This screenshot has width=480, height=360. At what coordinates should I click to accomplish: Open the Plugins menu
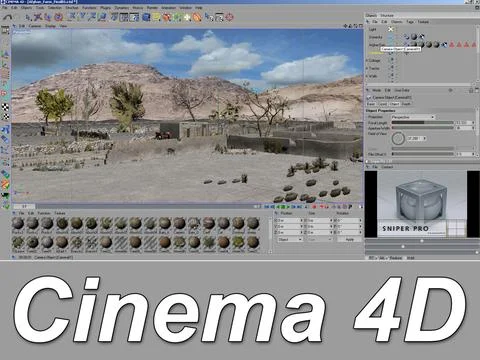pyautogui.click(x=105, y=7)
